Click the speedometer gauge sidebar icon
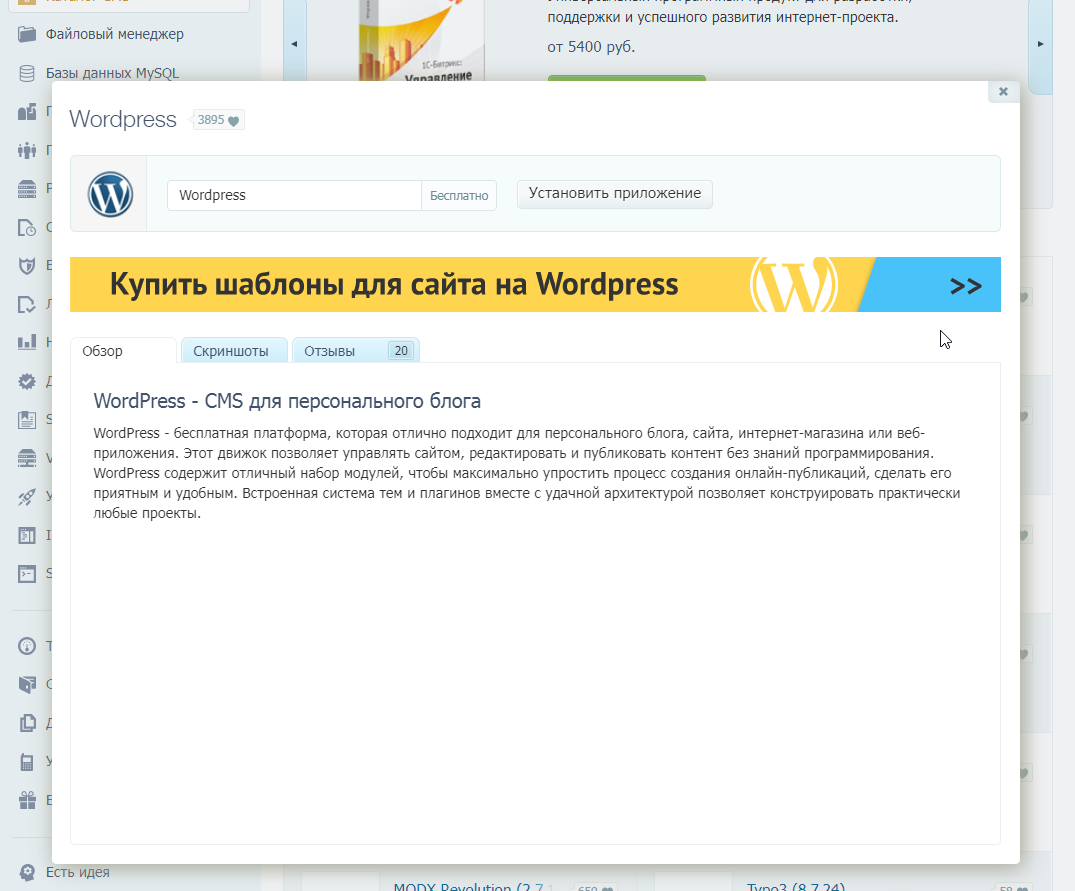The height and width of the screenshot is (891, 1075). [27, 646]
